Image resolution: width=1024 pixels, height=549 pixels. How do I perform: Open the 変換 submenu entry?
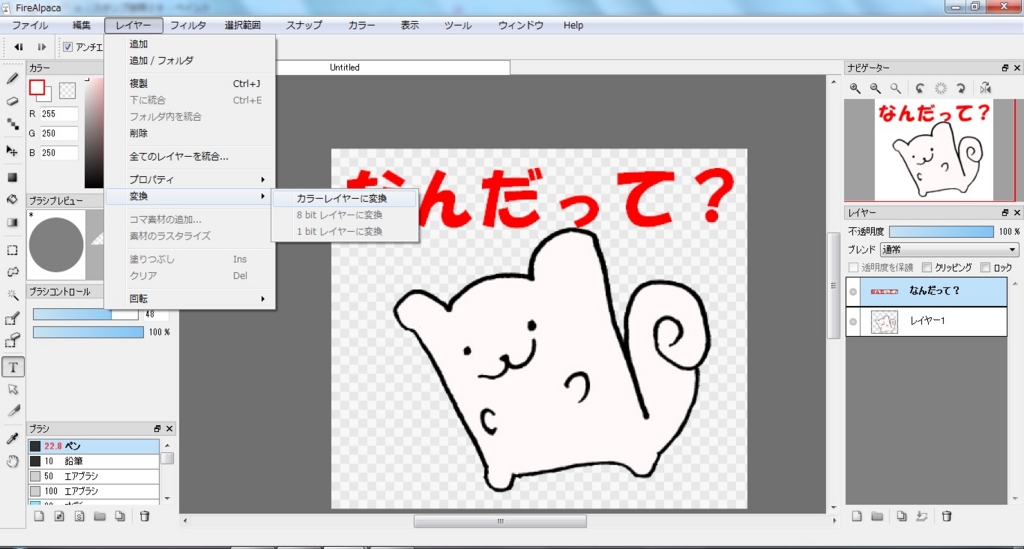(190, 196)
